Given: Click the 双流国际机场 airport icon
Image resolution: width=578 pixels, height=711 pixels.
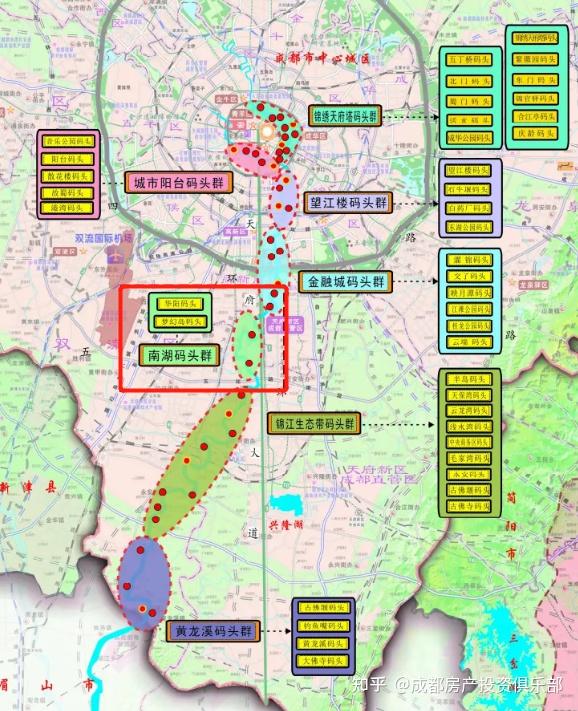Looking at the screenshot, I should pyautogui.click(x=113, y=258).
